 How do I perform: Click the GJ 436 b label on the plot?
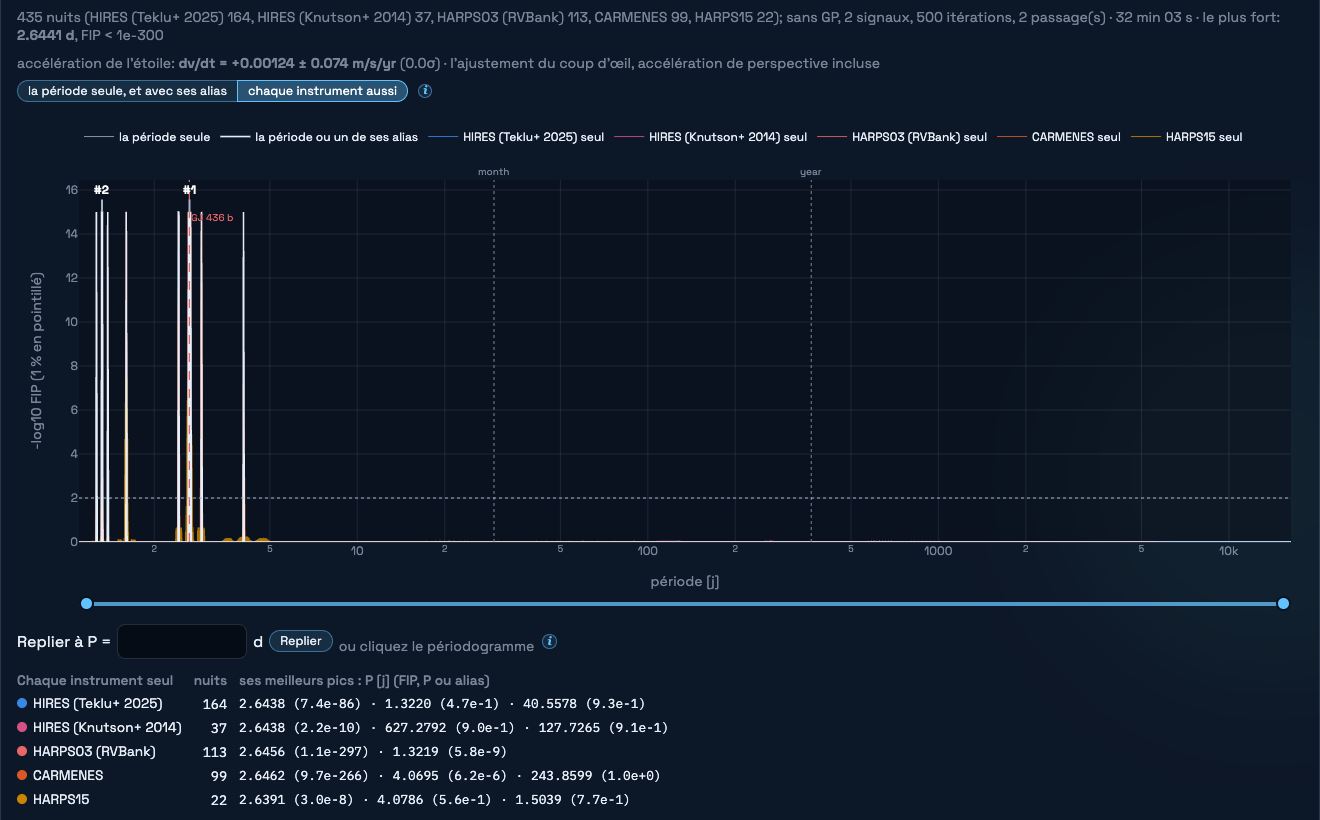click(212, 217)
